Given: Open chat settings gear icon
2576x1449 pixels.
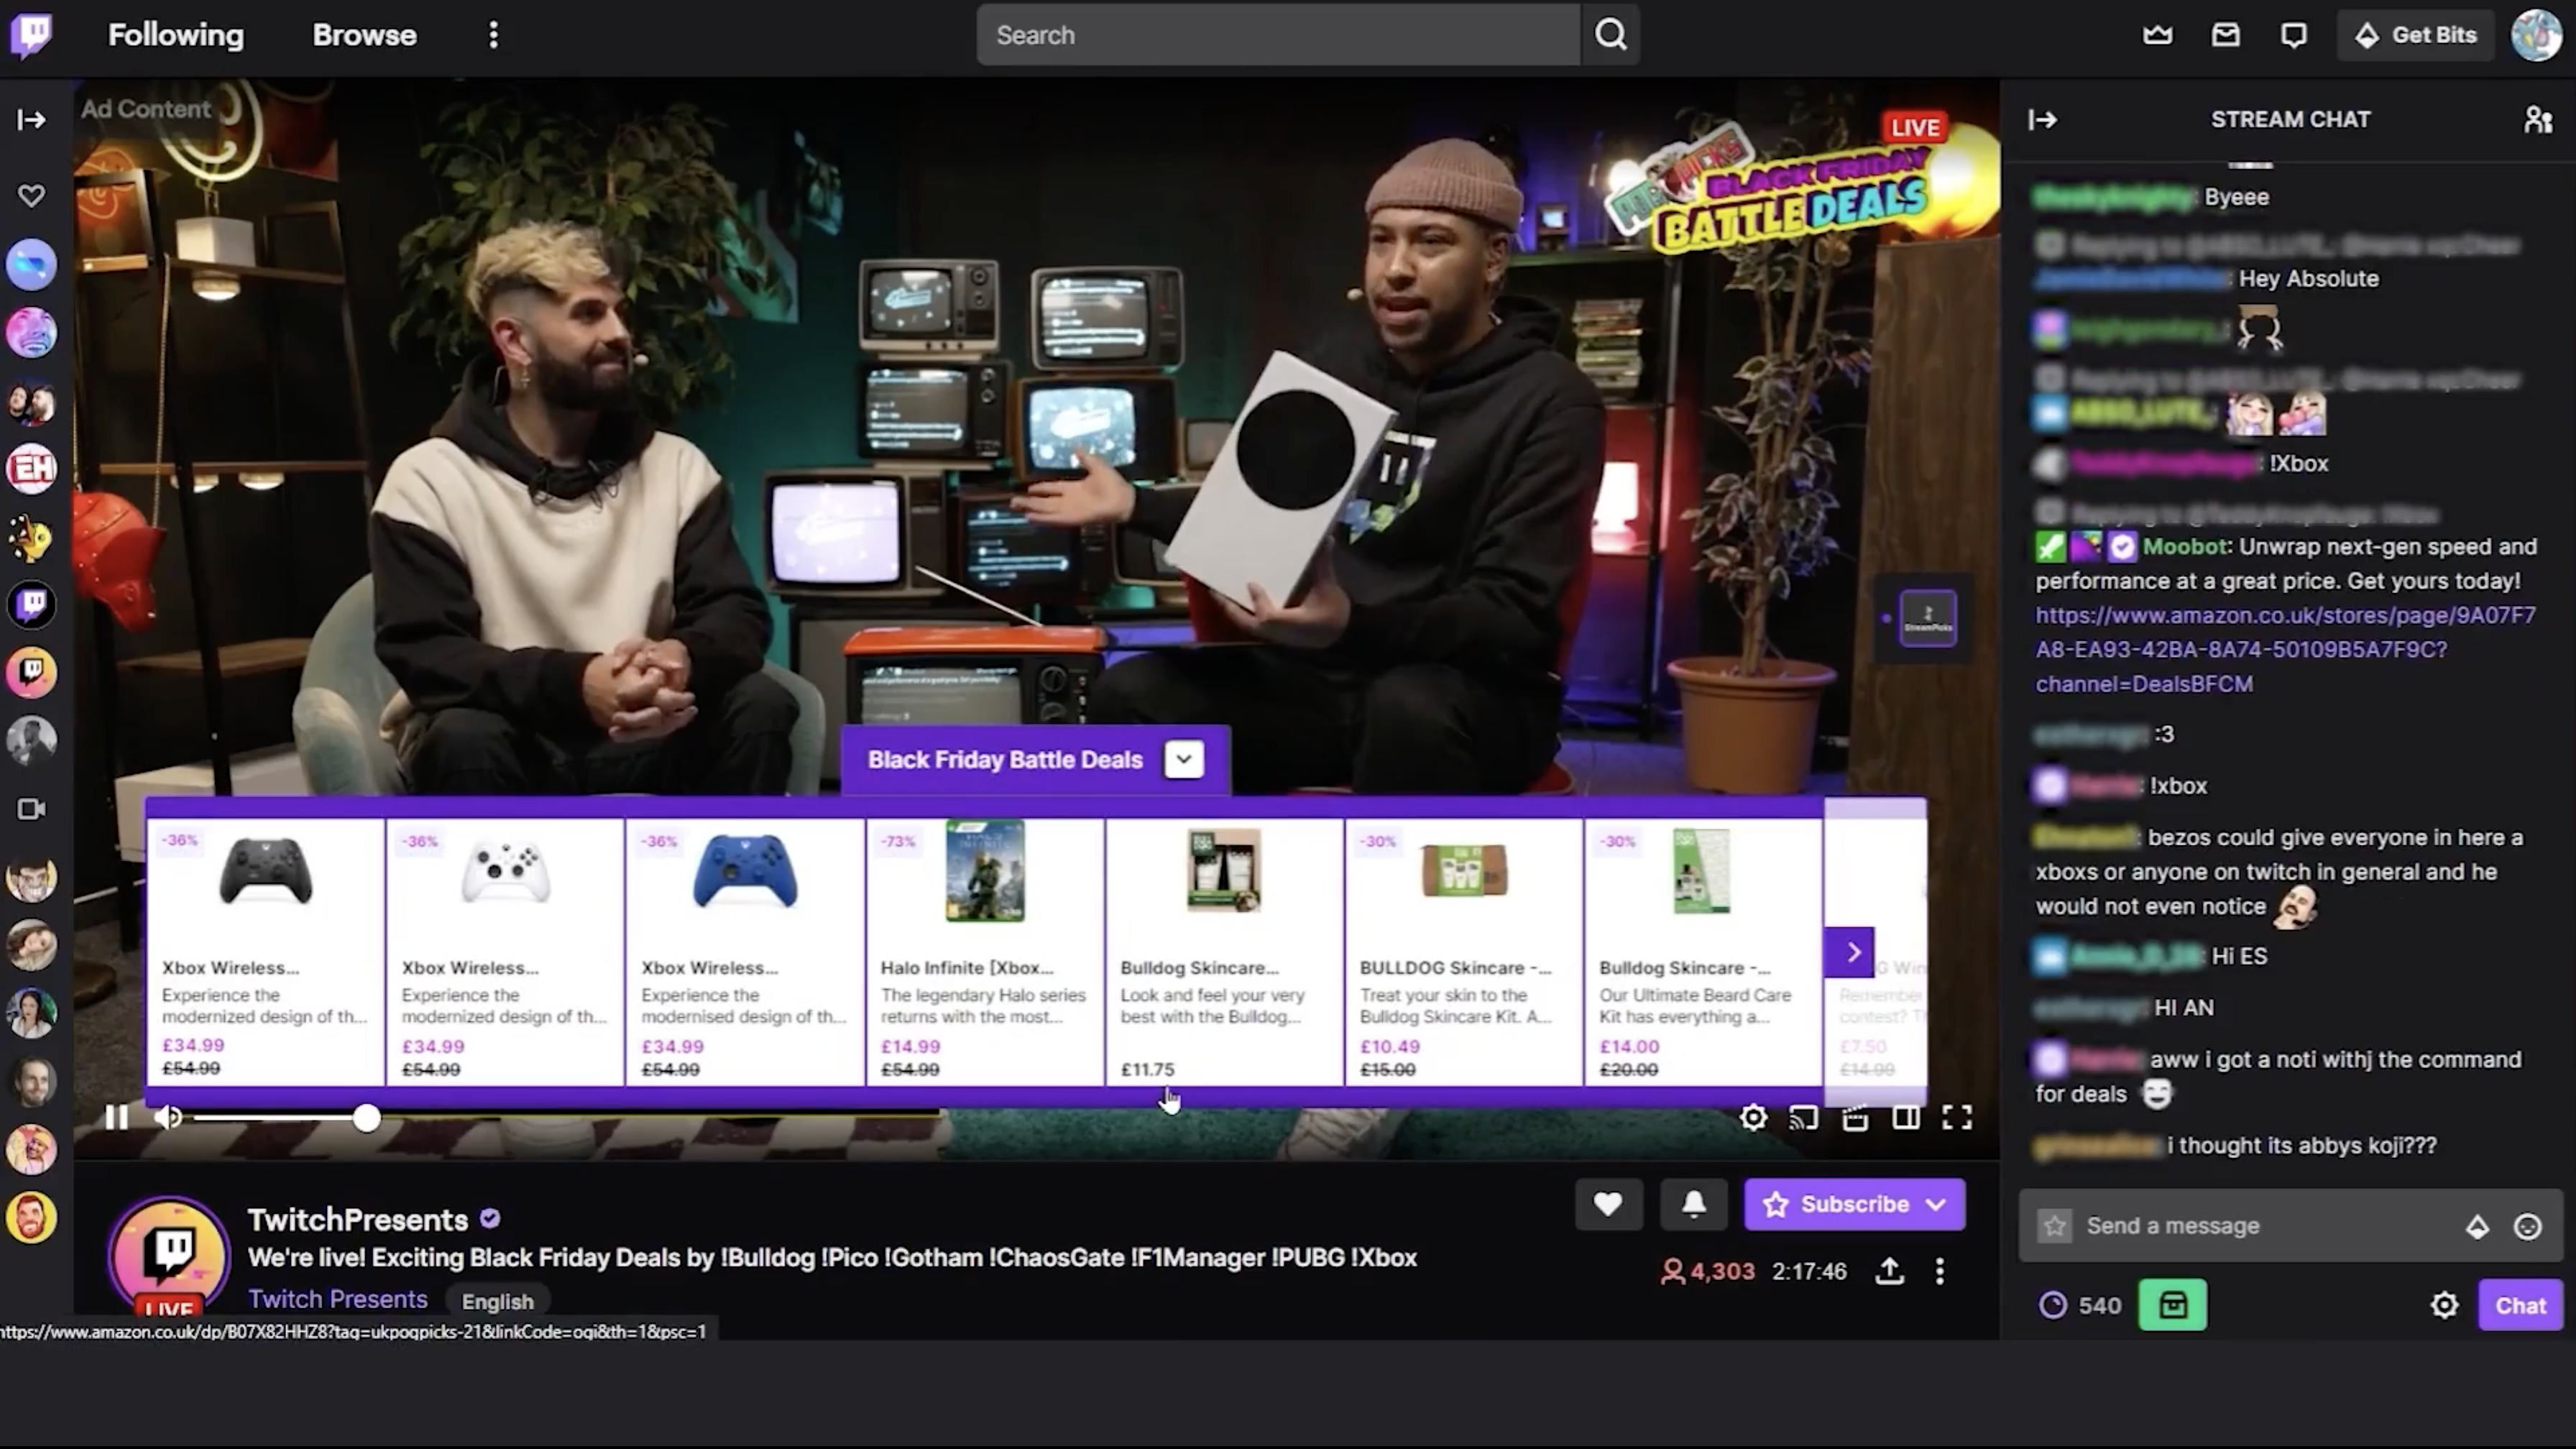Looking at the screenshot, I should coord(2444,1305).
